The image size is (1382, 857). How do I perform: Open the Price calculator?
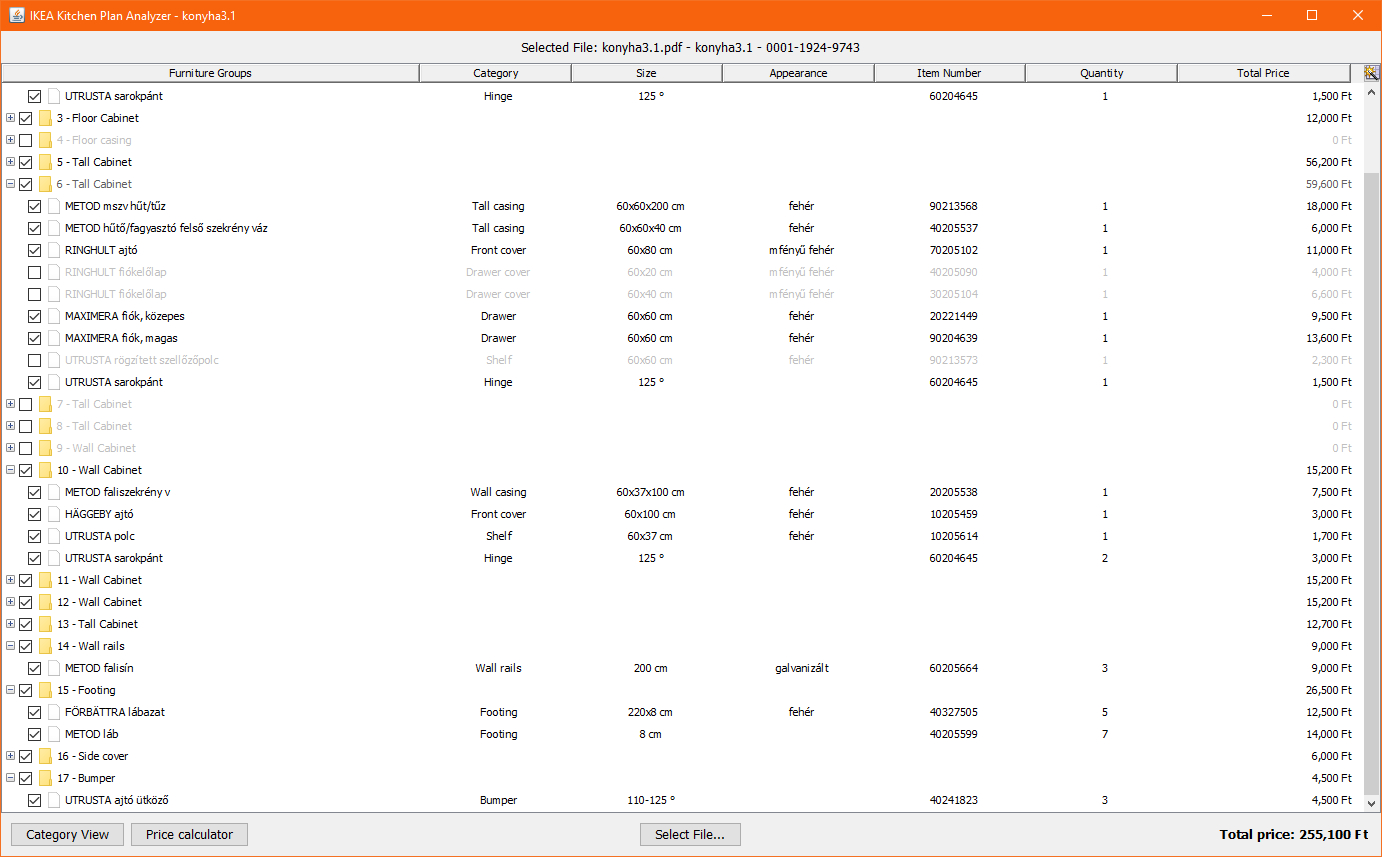pyautogui.click(x=189, y=835)
